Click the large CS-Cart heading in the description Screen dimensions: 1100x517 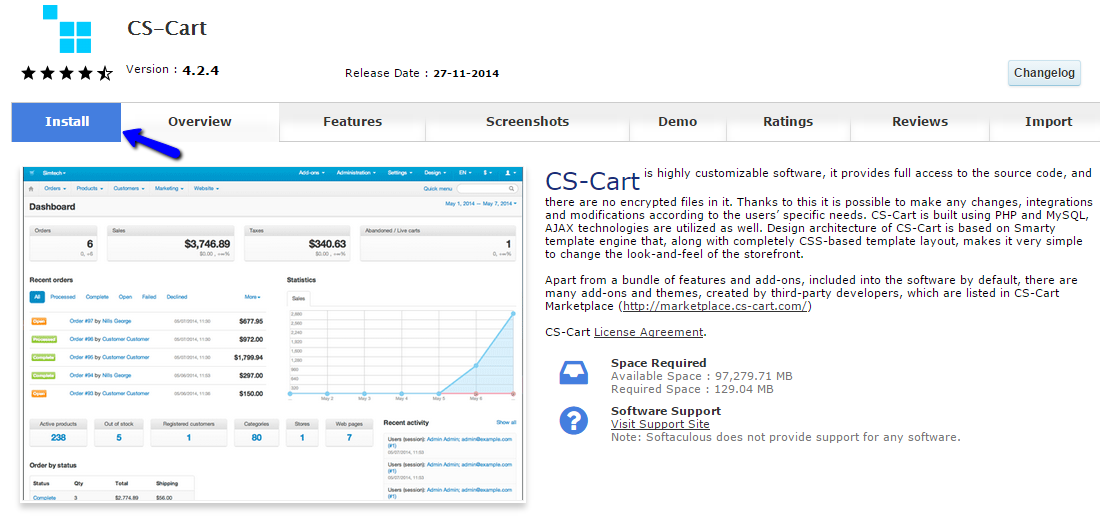click(593, 181)
